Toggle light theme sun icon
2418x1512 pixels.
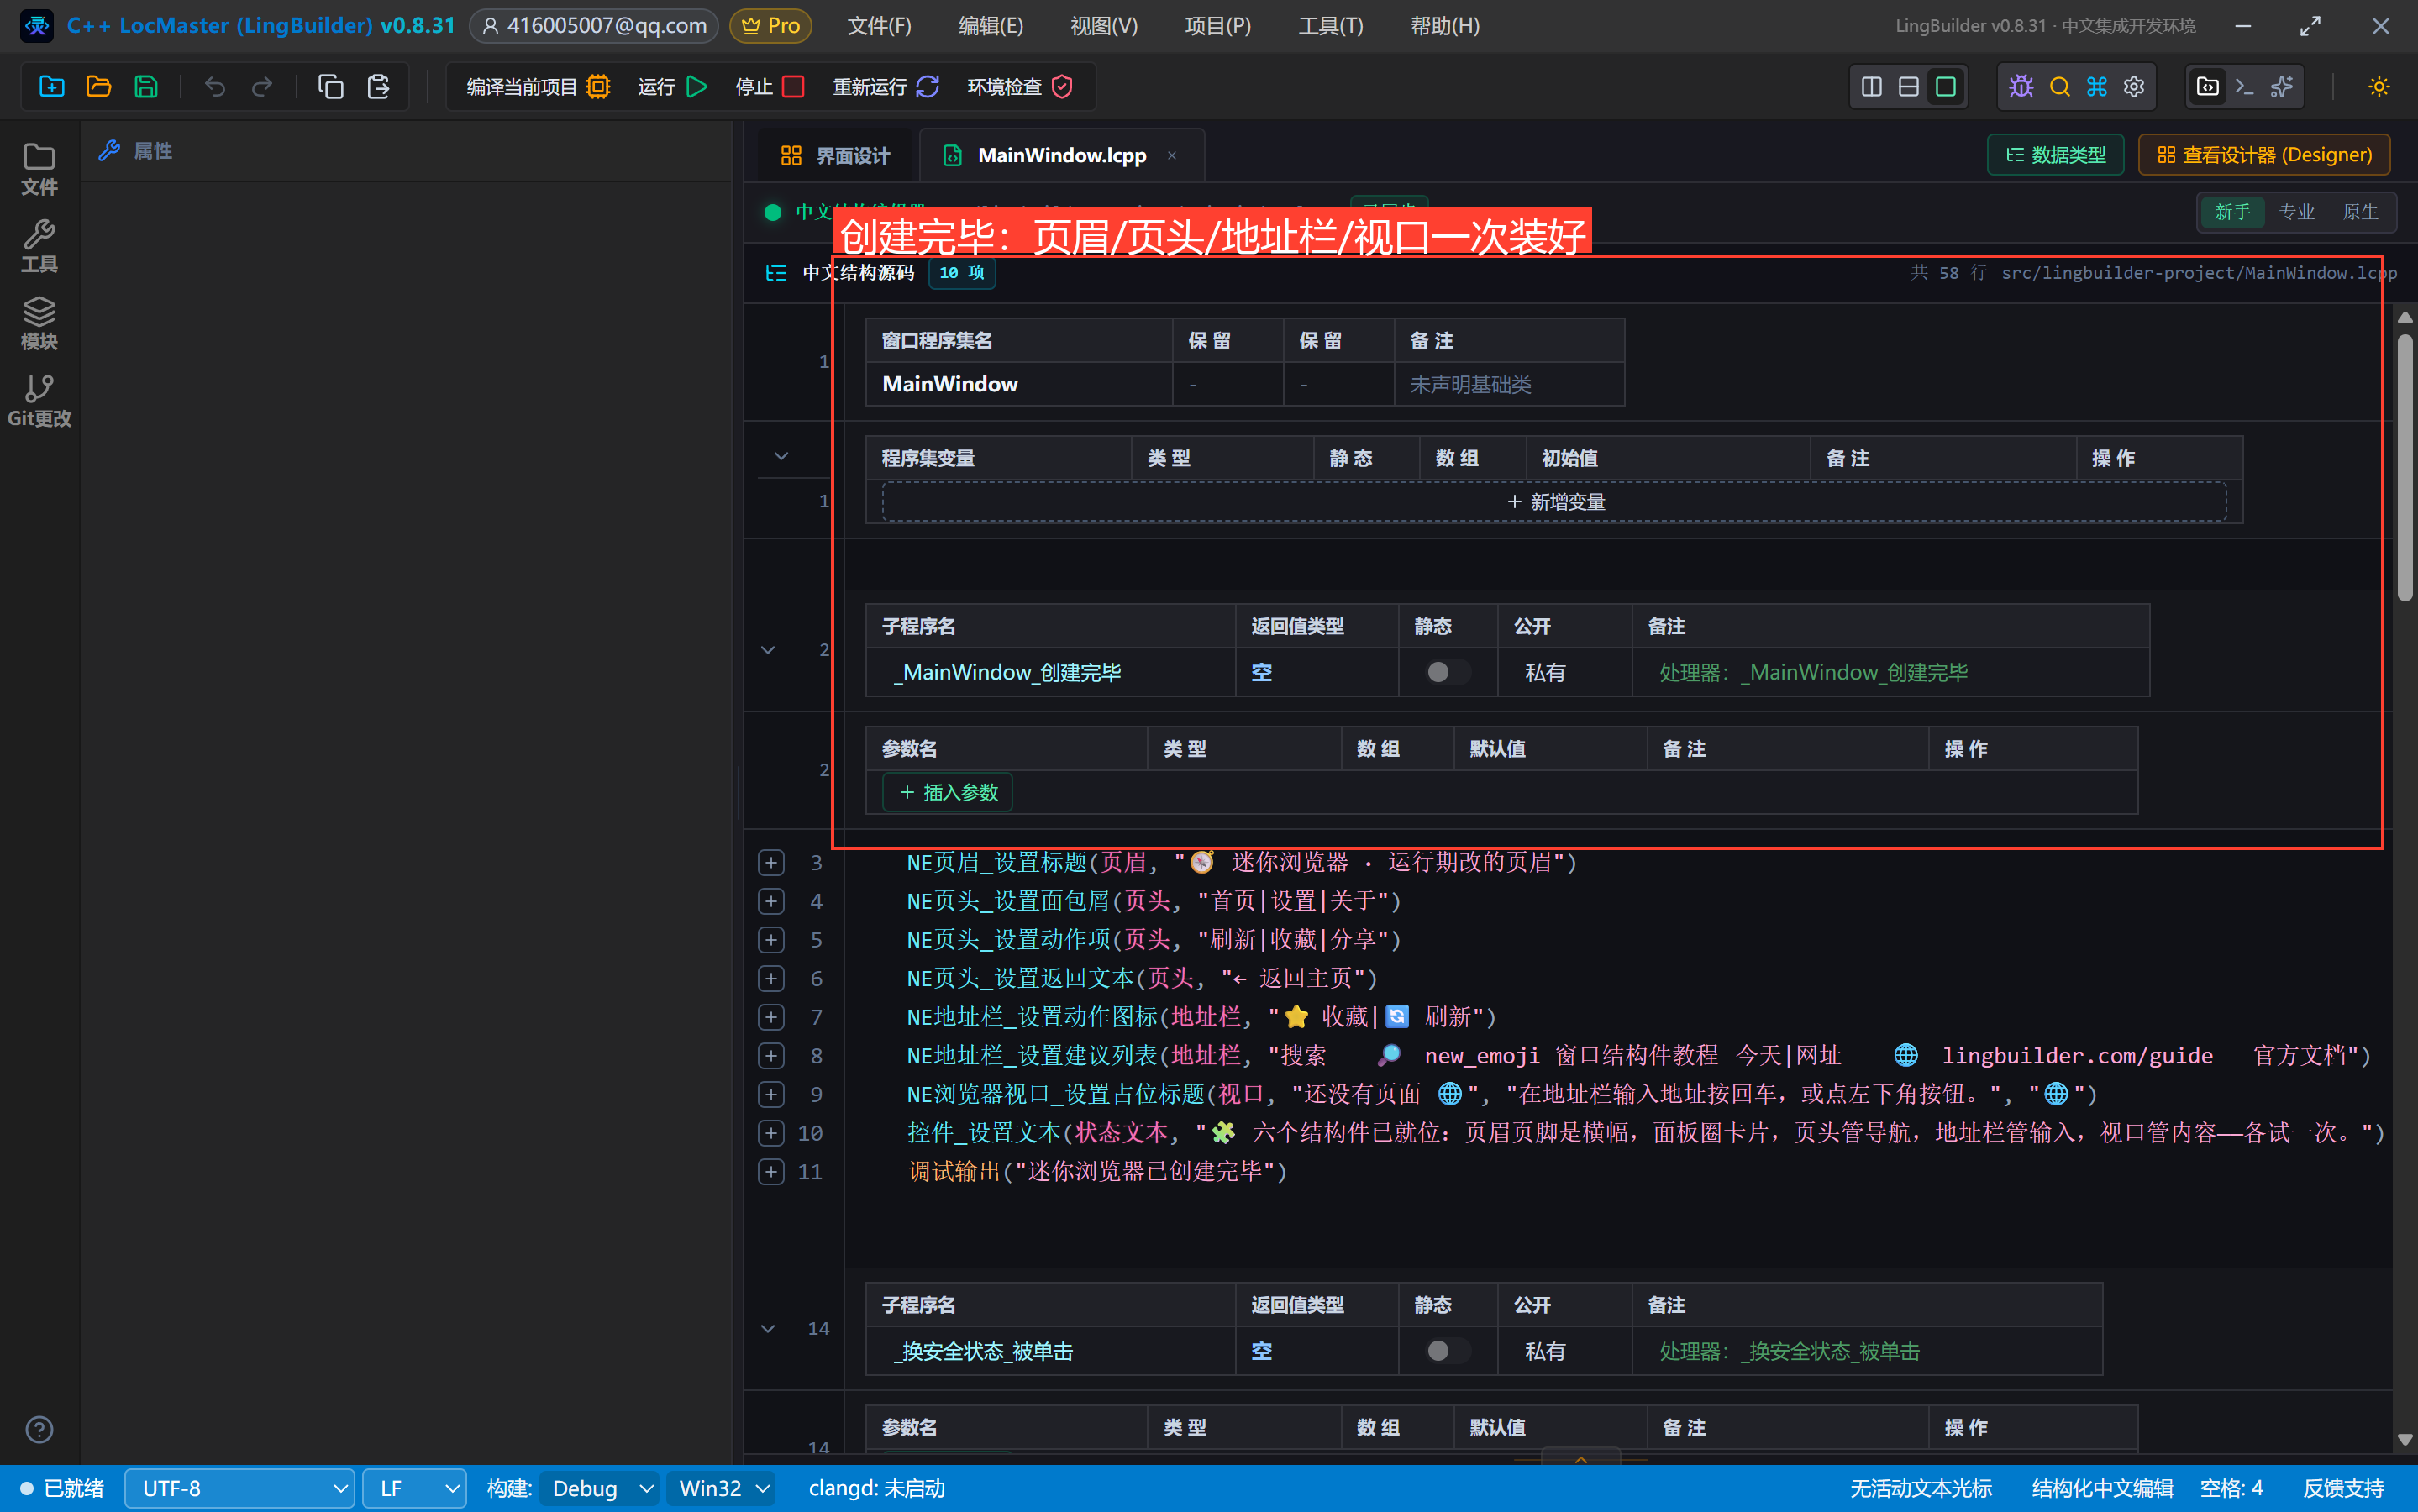click(x=2379, y=87)
